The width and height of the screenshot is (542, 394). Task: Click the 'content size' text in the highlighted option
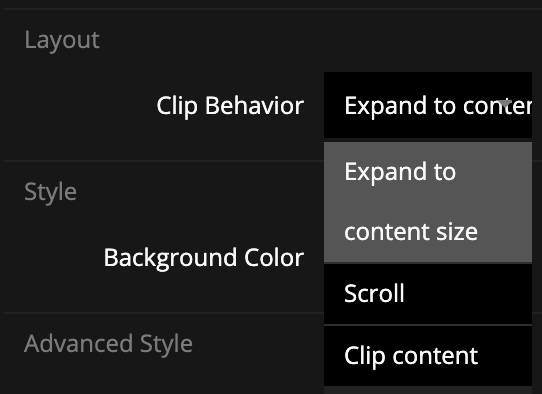(x=411, y=232)
